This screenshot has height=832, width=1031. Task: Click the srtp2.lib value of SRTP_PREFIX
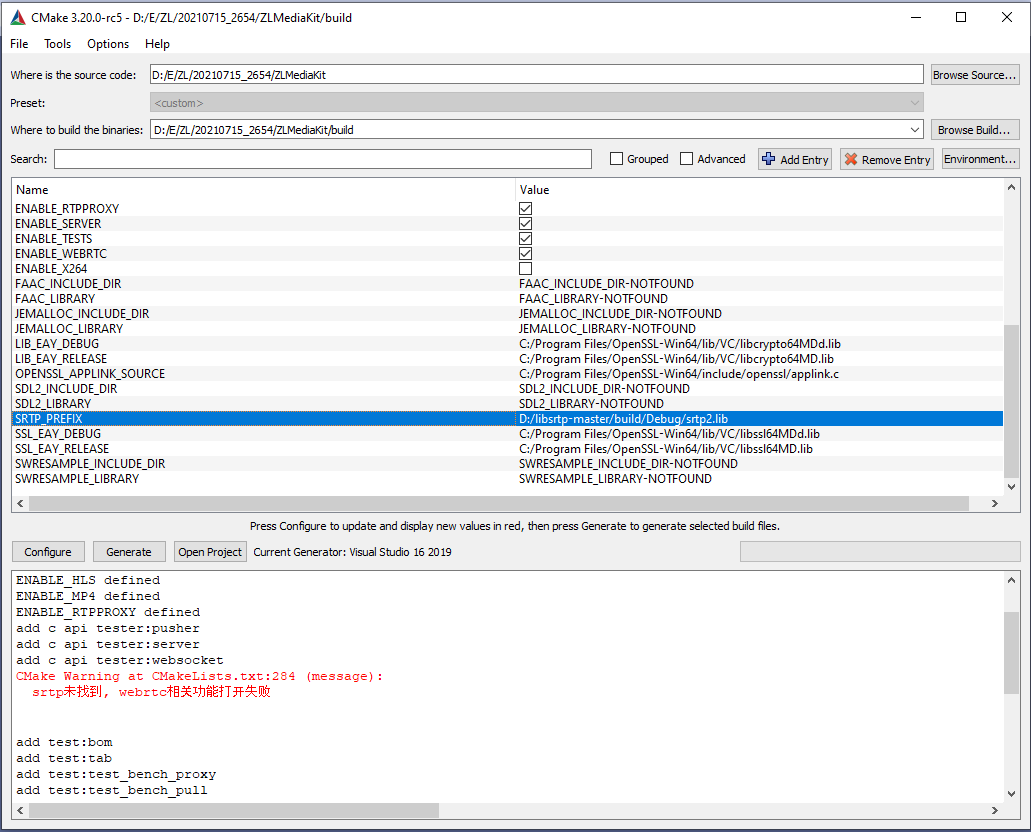coord(623,419)
